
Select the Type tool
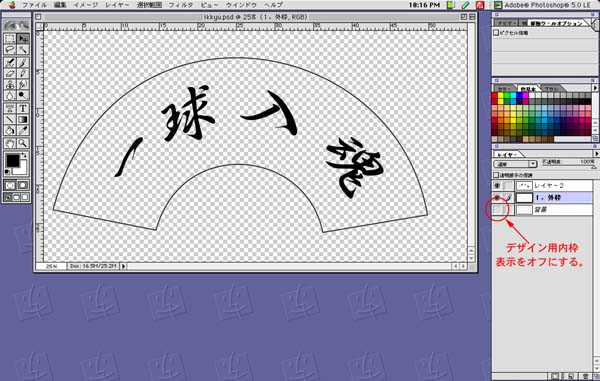pyautogui.click(x=23, y=108)
